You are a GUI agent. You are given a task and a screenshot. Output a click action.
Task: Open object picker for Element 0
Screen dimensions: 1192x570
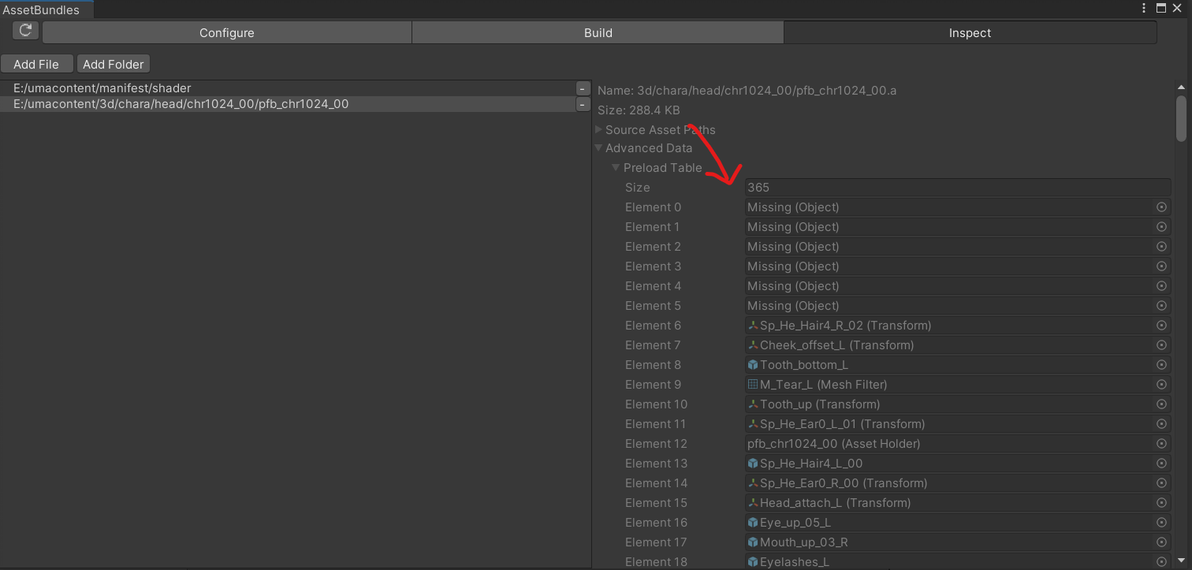pos(1161,207)
